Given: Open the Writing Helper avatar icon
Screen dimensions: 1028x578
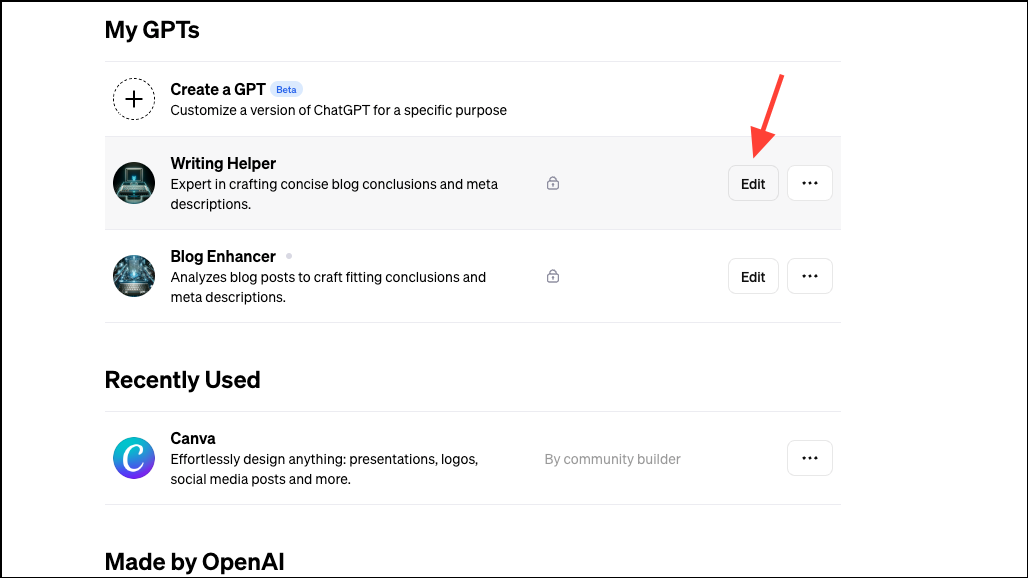Looking at the screenshot, I should (134, 183).
